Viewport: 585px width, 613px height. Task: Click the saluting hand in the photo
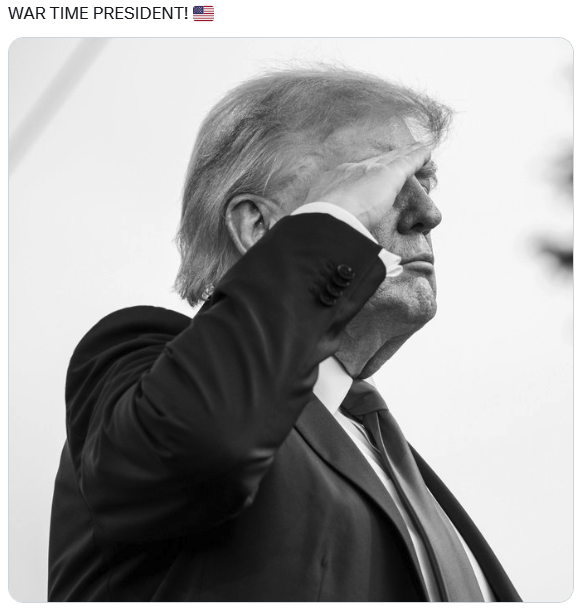377,180
